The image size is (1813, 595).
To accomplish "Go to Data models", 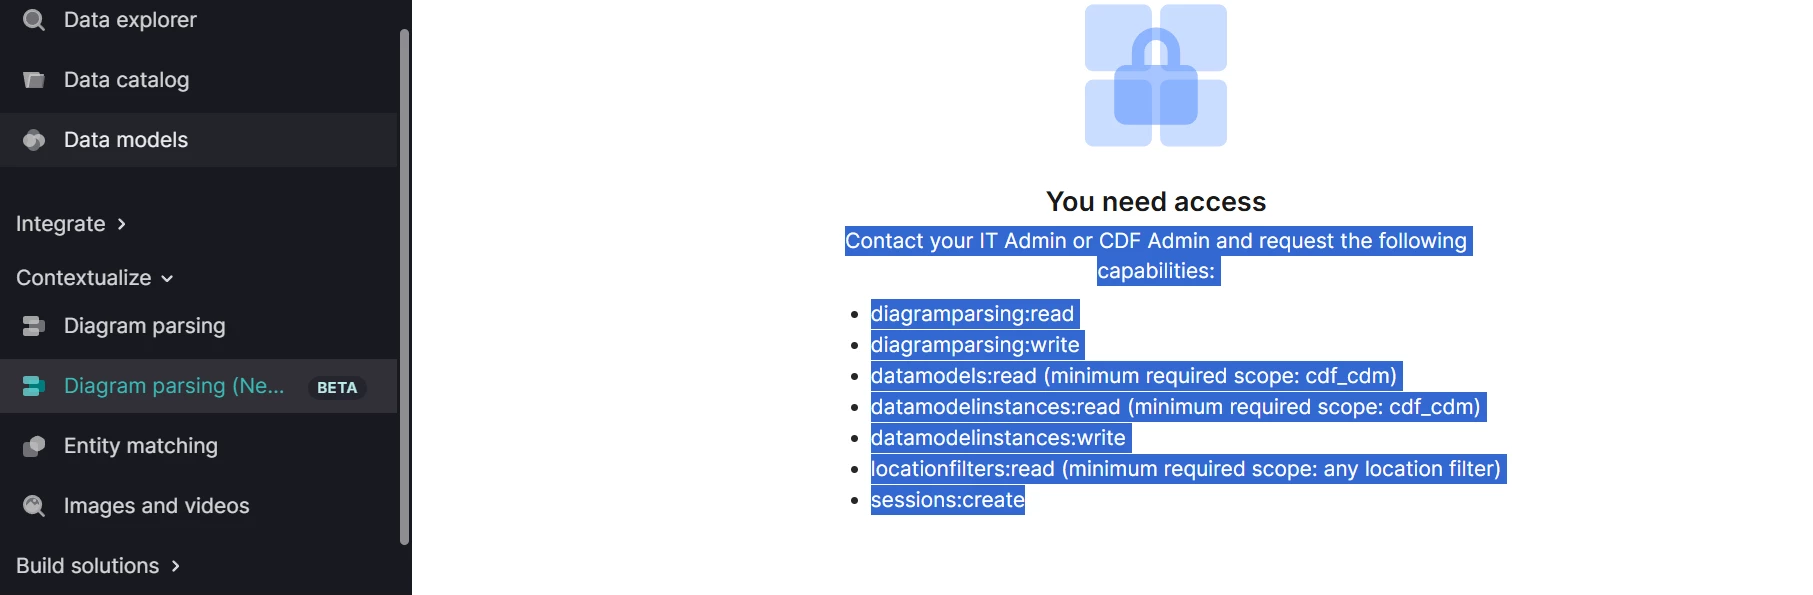I will 126,140.
